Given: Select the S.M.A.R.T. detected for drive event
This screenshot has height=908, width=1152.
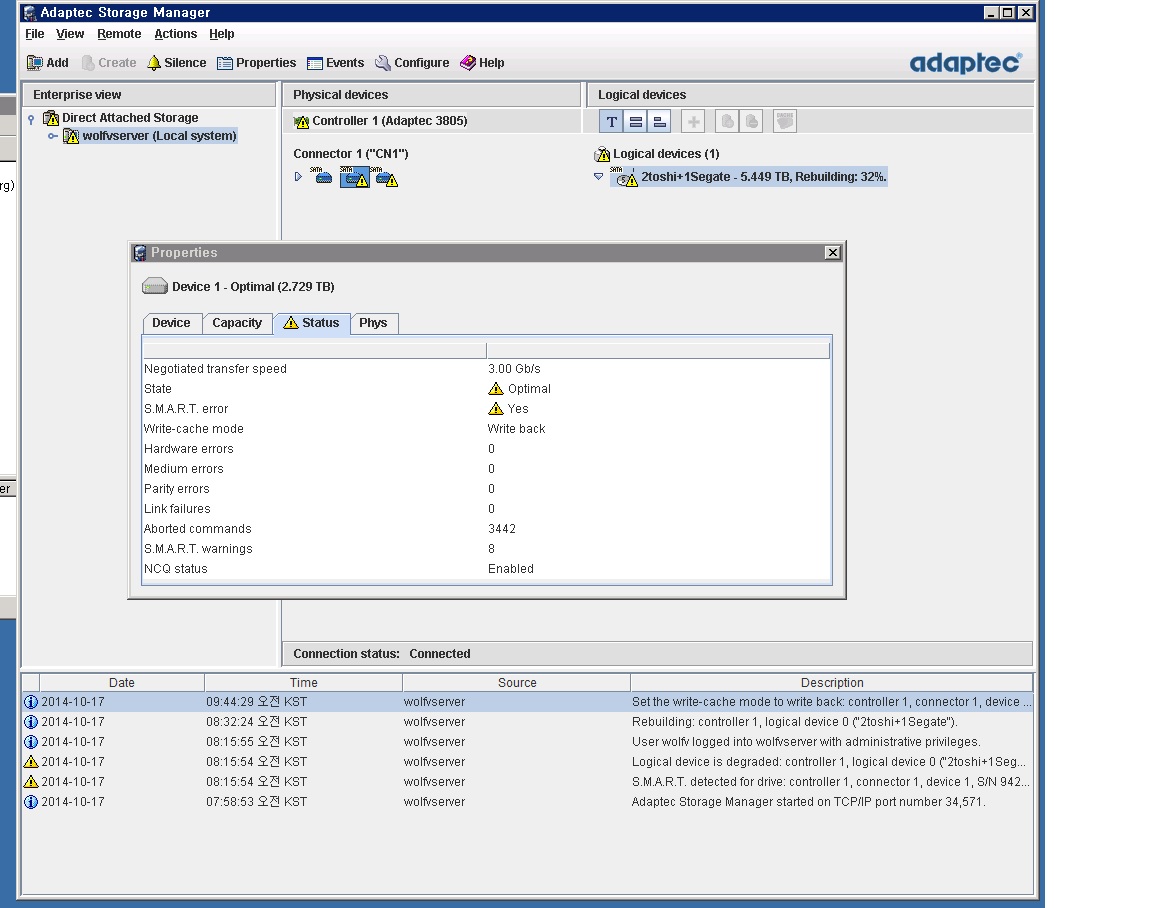Looking at the screenshot, I should point(528,782).
